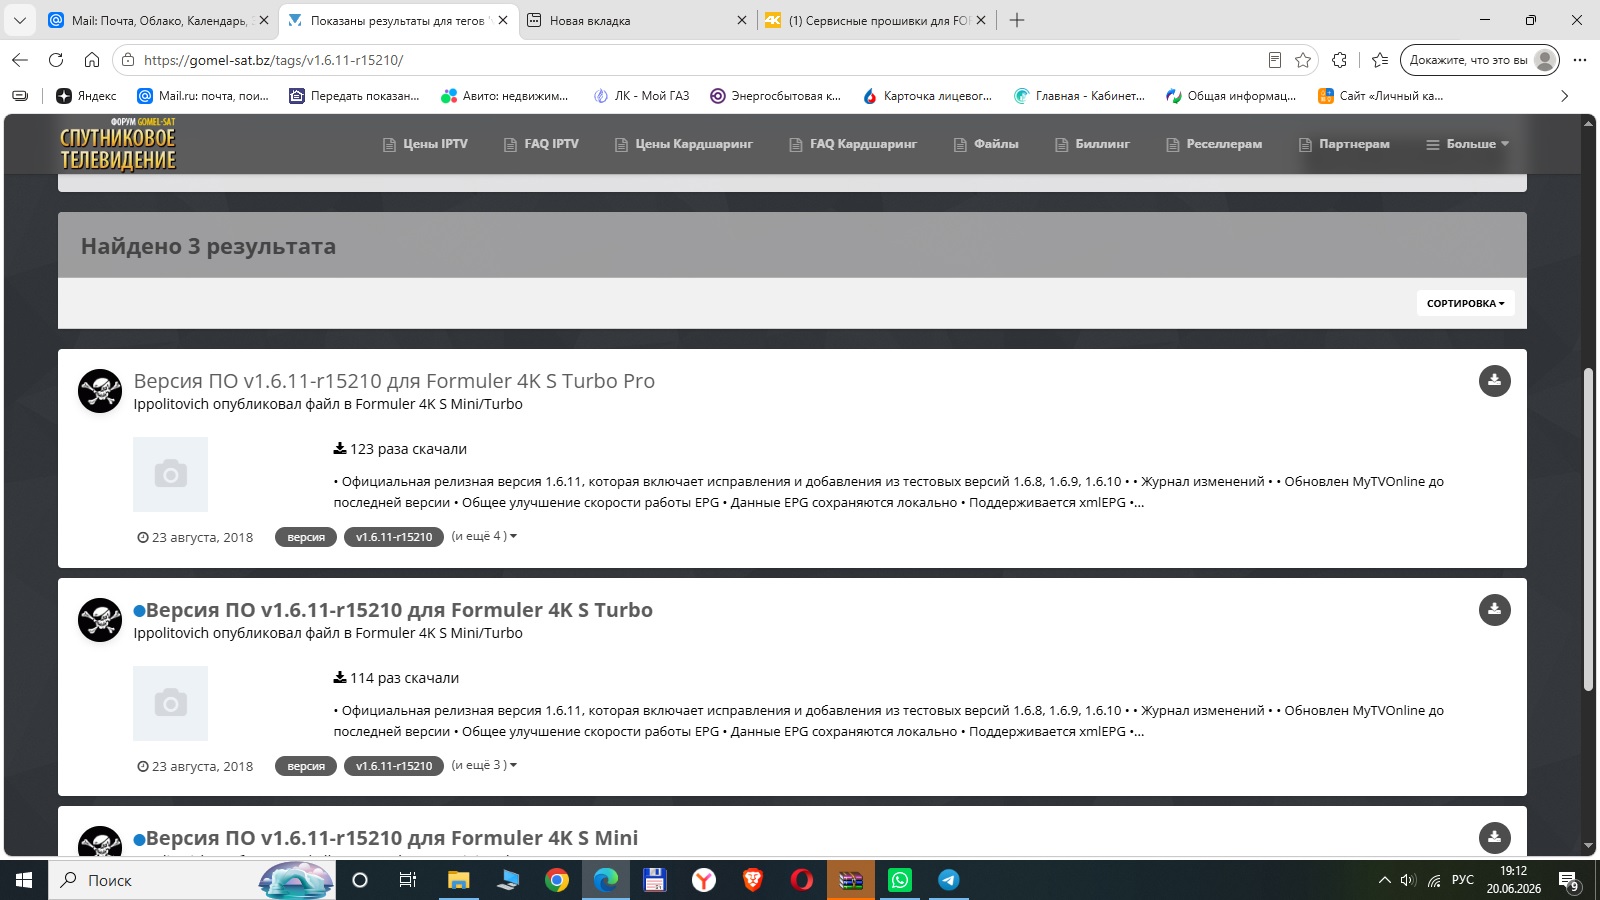Close the Новая вкладка tab
Image resolution: width=1600 pixels, height=900 pixels.
coord(741,20)
